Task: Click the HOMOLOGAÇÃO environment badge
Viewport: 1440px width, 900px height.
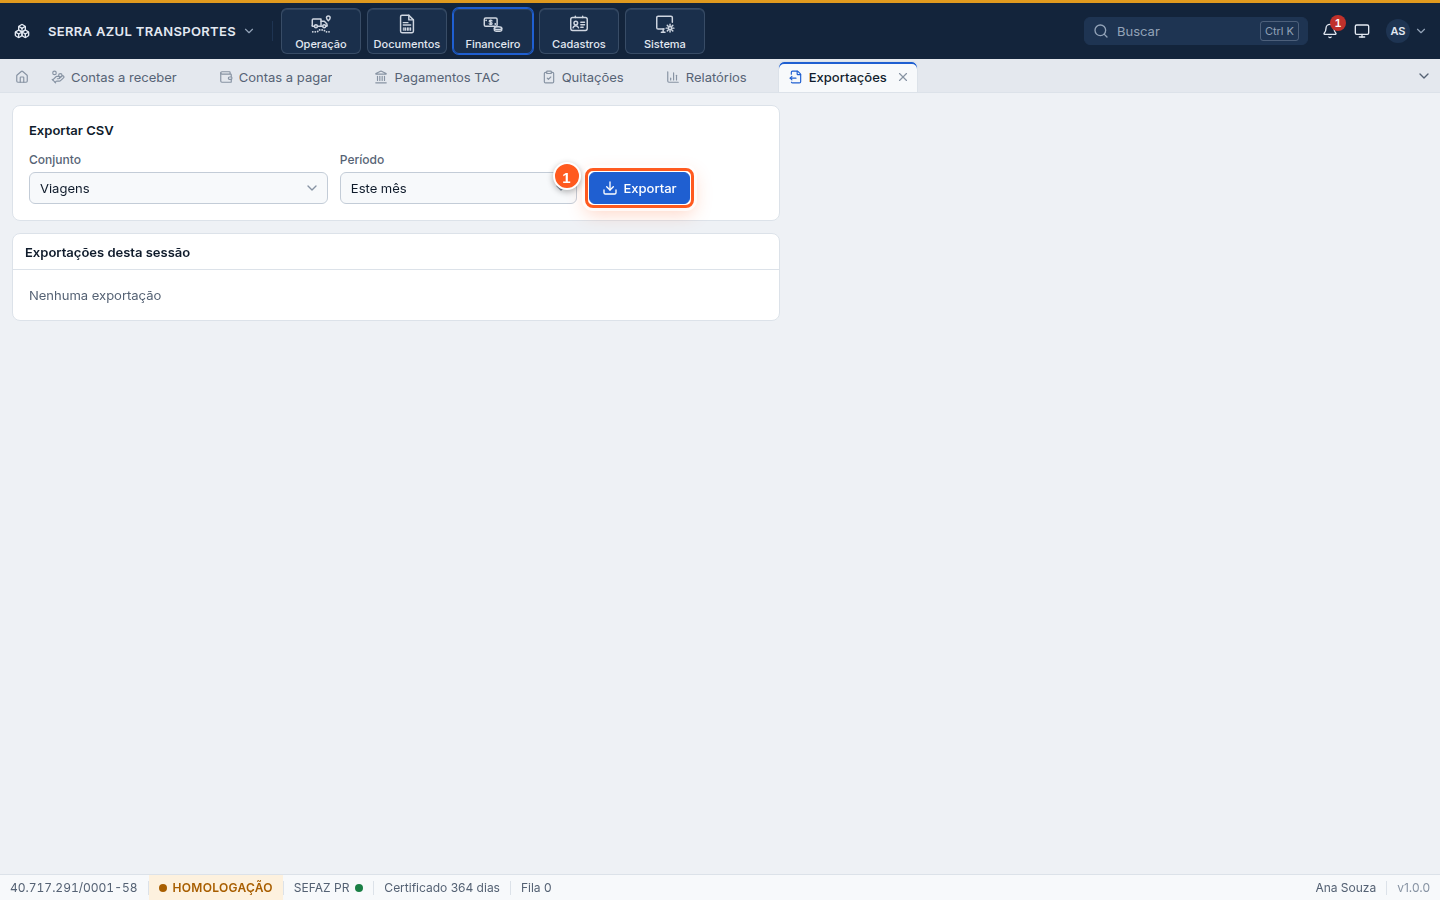Action: click(215, 888)
